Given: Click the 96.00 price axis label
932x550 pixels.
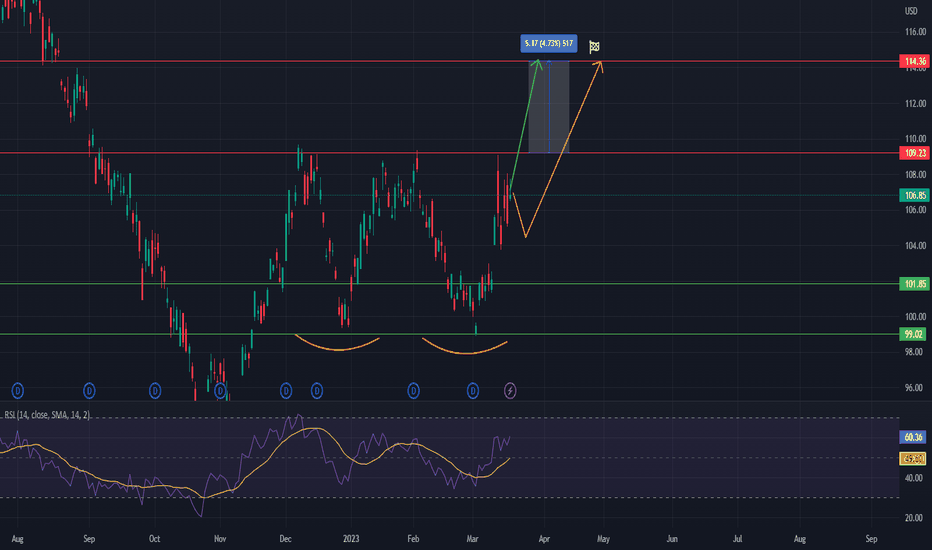Looking at the screenshot, I should 914,388.
